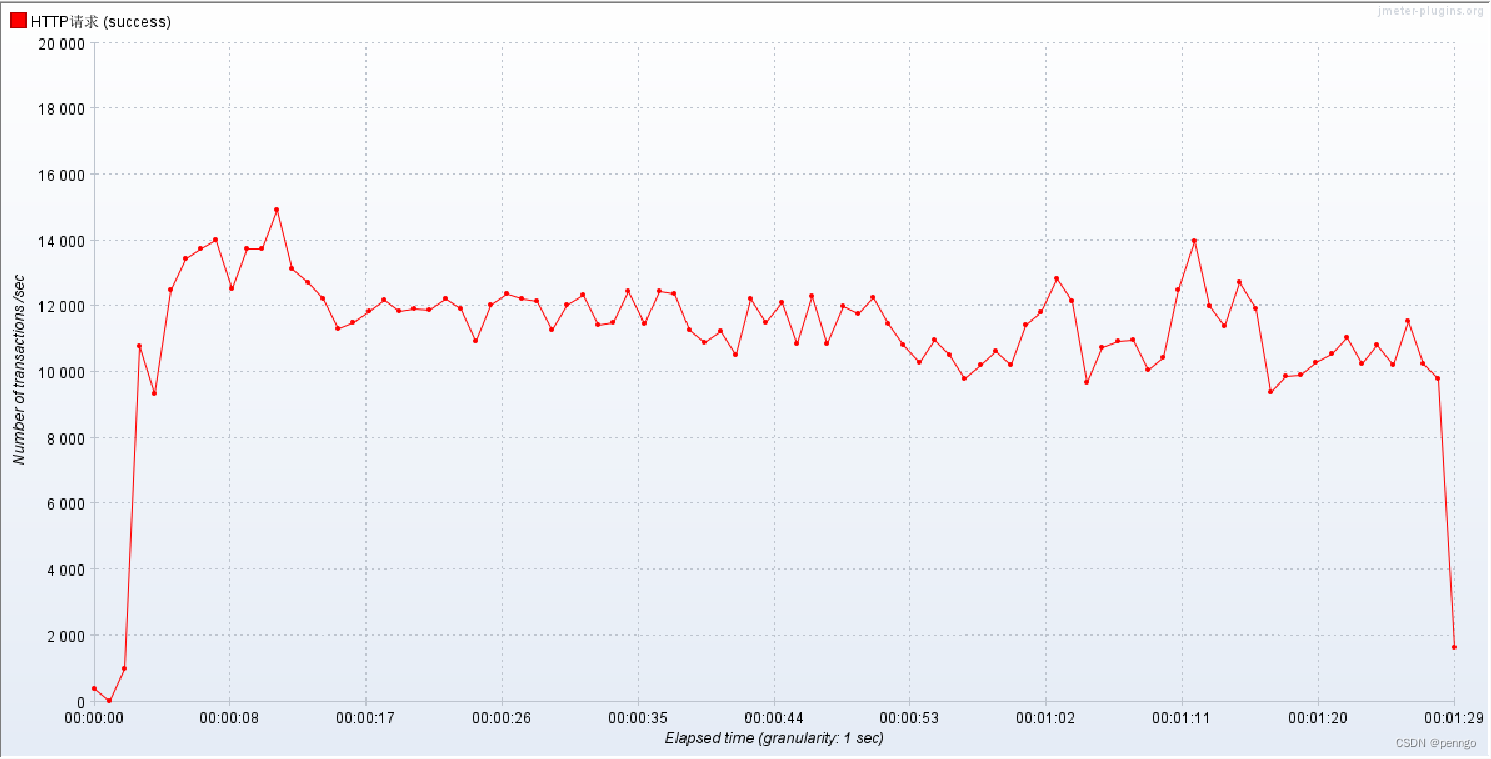Click the Y-axis label 16 000
The height and width of the screenshot is (759, 1491).
[x=64, y=175]
